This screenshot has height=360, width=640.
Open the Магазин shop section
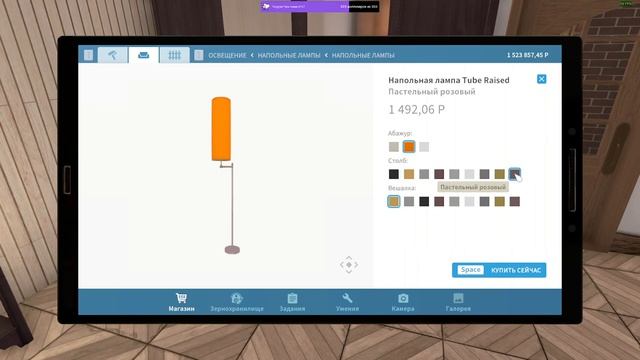click(x=181, y=302)
